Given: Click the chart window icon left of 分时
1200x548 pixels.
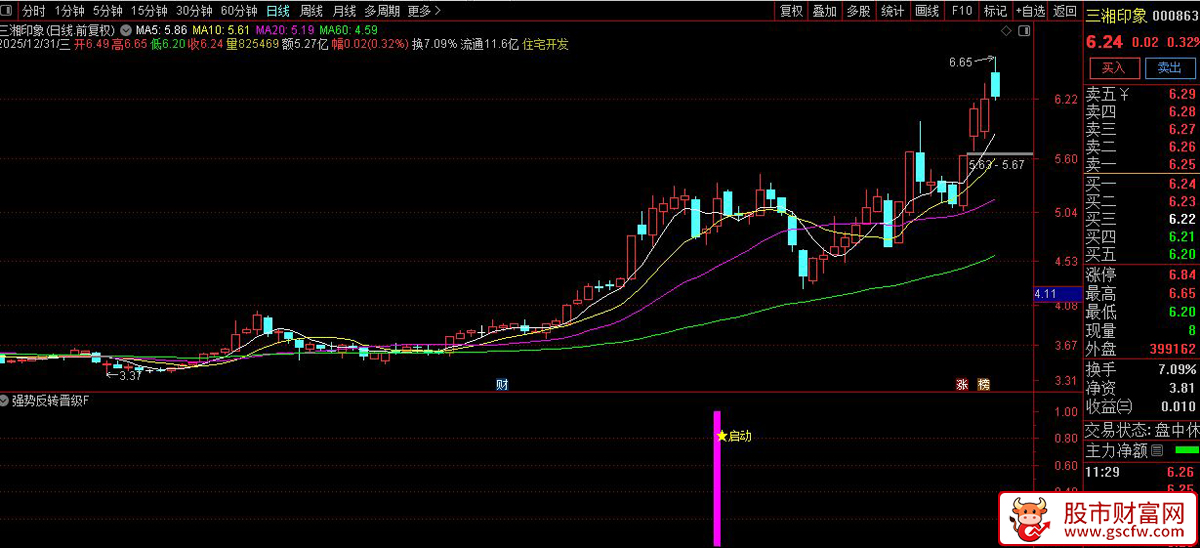Looking at the screenshot, I should point(8,11).
